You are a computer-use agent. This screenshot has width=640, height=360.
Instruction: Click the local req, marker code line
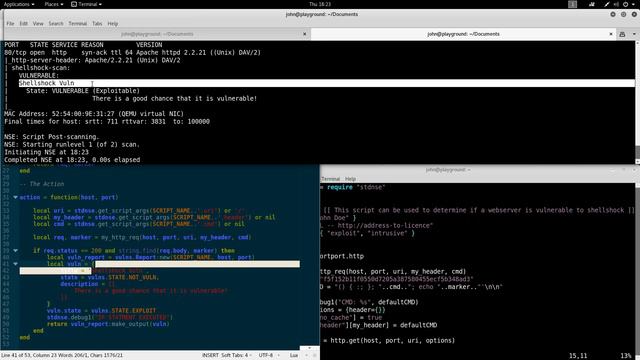point(142,237)
